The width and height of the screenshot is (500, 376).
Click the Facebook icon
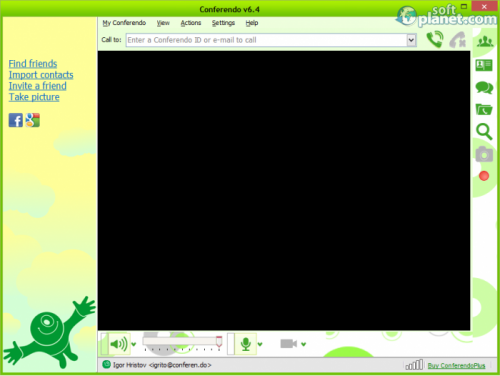(x=15, y=120)
